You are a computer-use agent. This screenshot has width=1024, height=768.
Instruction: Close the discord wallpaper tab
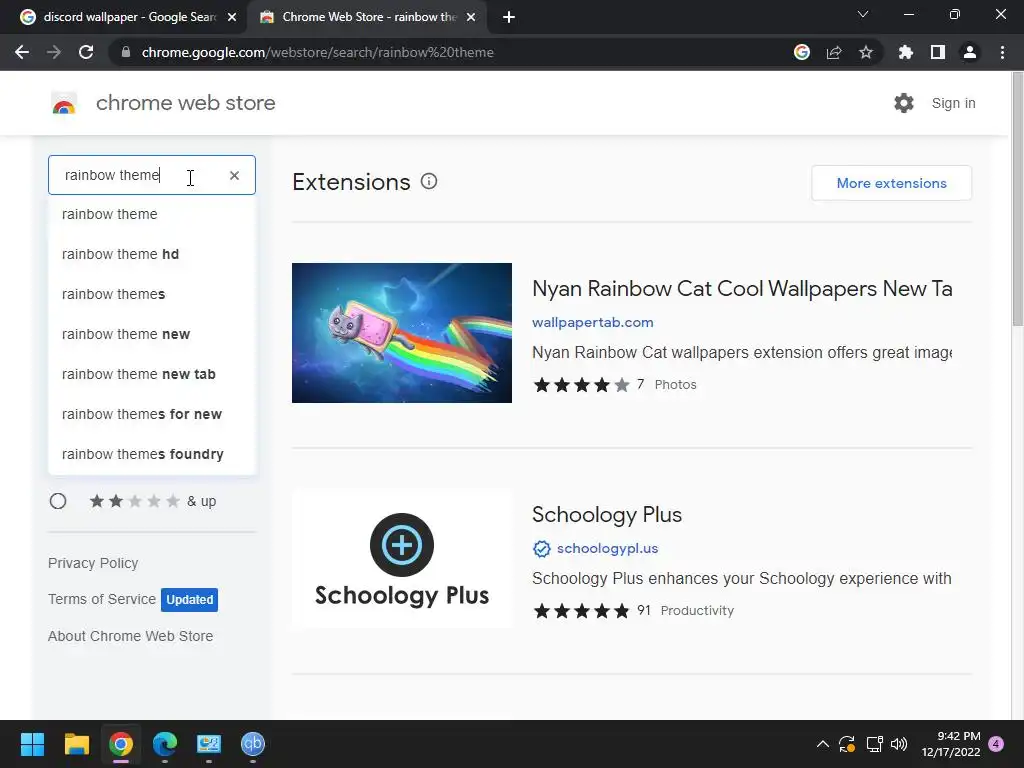[232, 17]
